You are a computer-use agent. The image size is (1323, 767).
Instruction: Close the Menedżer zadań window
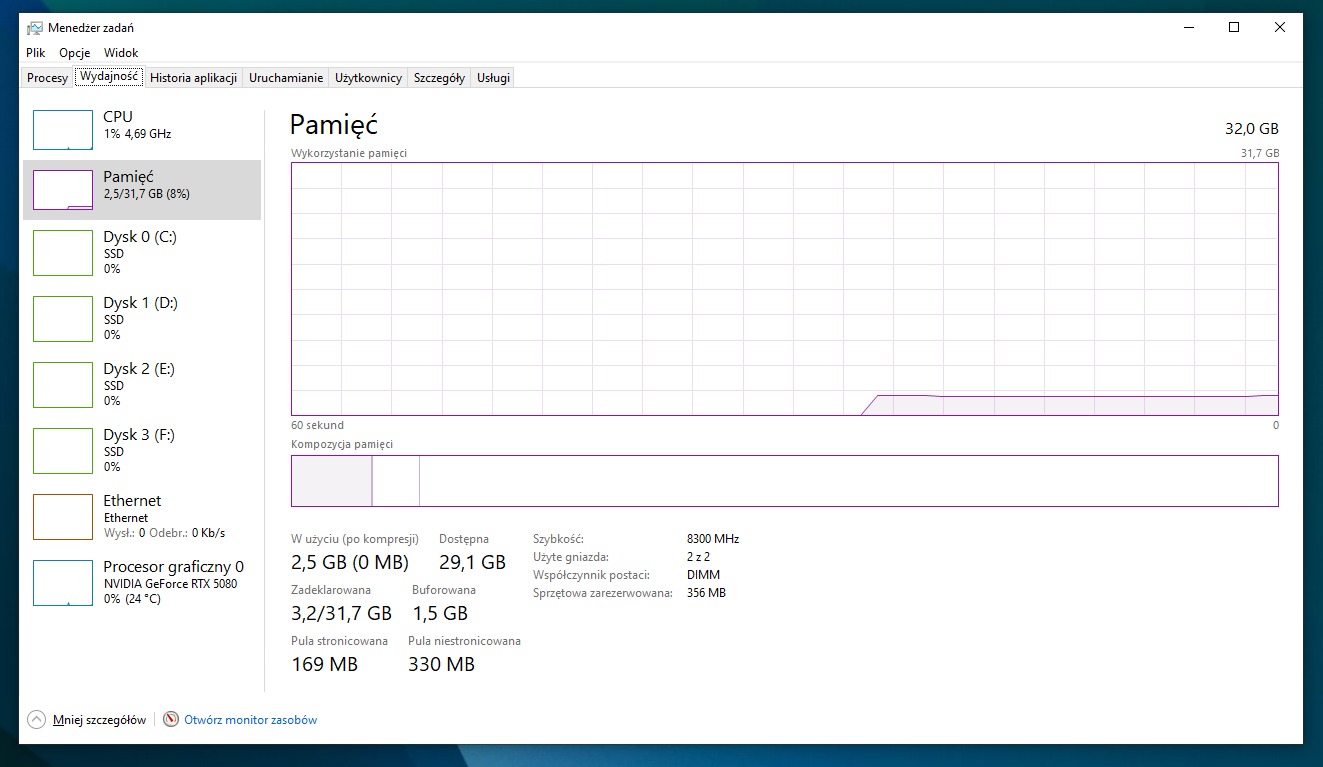(x=1280, y=28)
